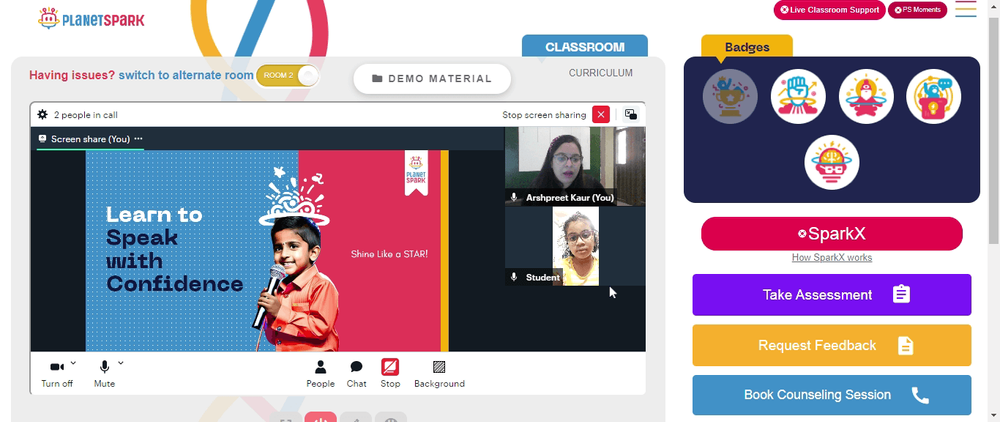Click the Take Assessment button
The image size is (1000, 422).
click(832, 295)
